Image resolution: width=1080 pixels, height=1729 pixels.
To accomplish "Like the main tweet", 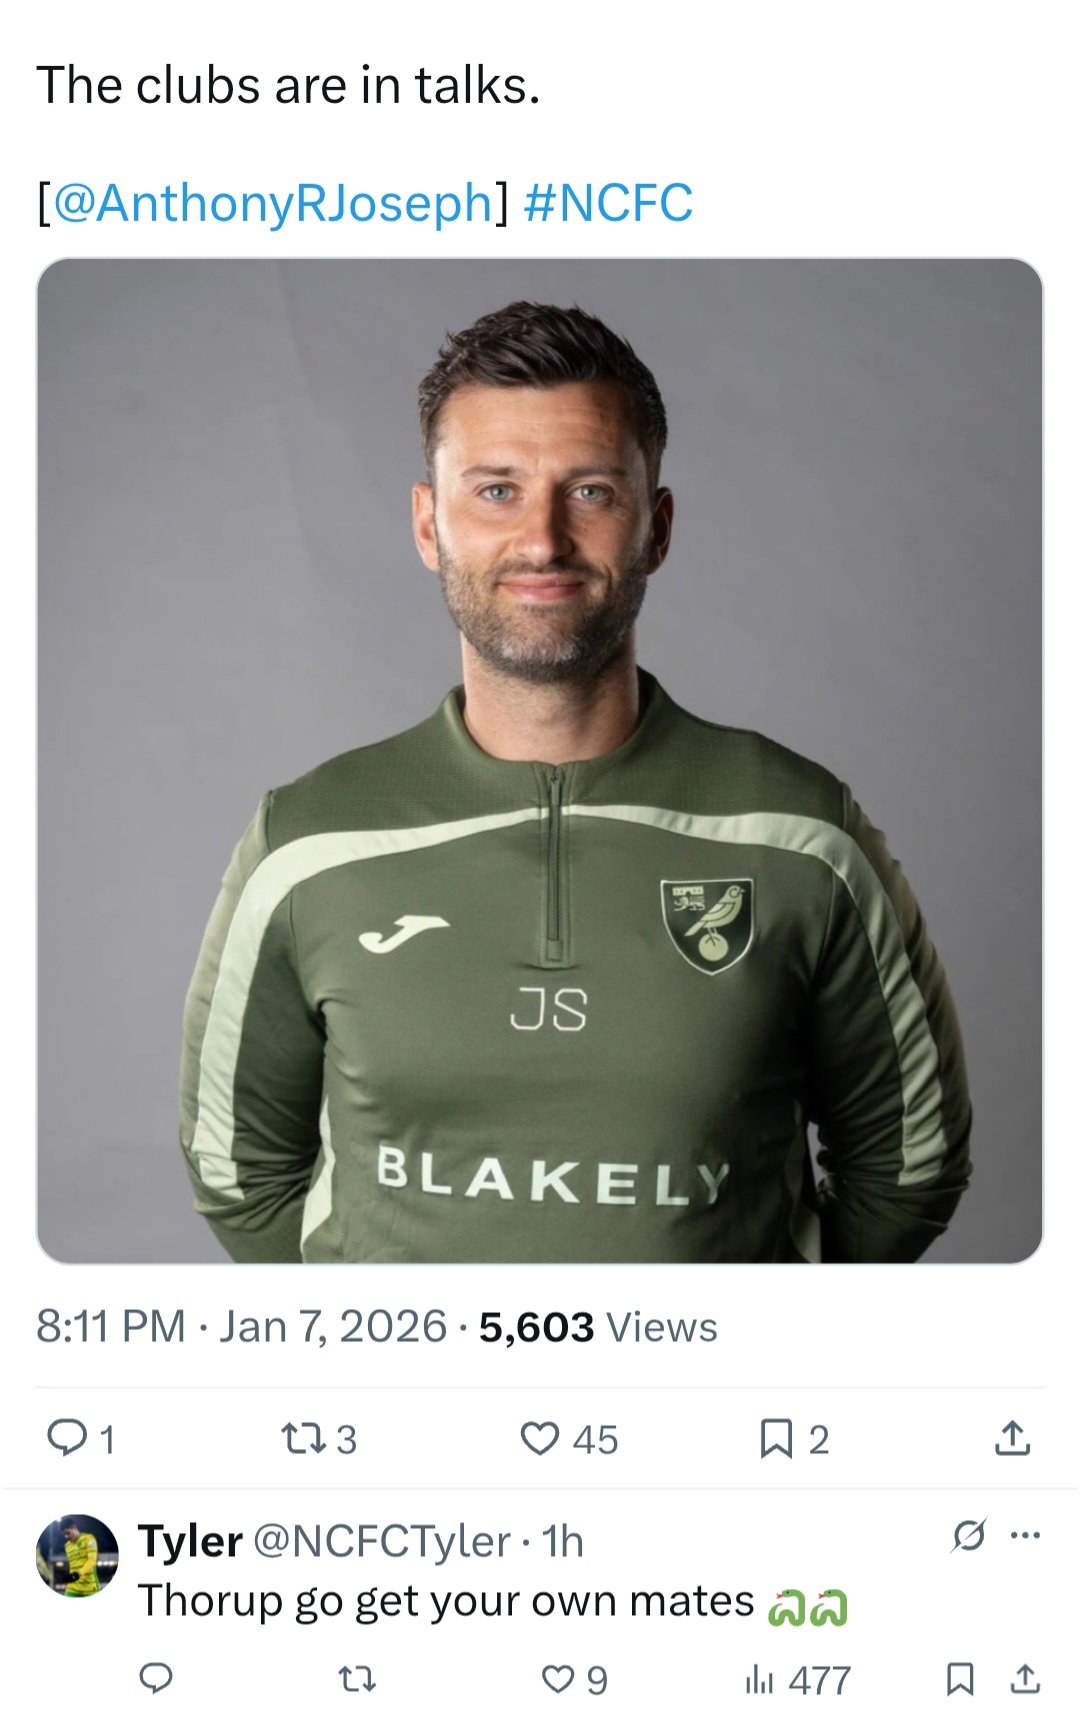I will (x=541, y=1439).
